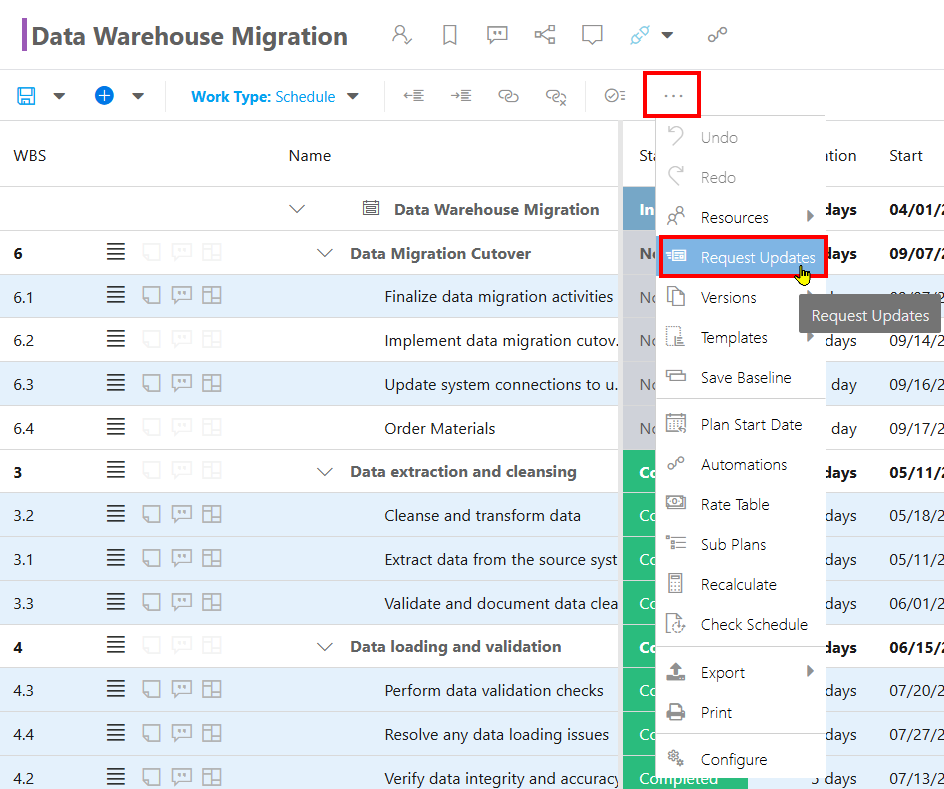Click the outdent task icon

pyautogui.click(x=414, y=96)
